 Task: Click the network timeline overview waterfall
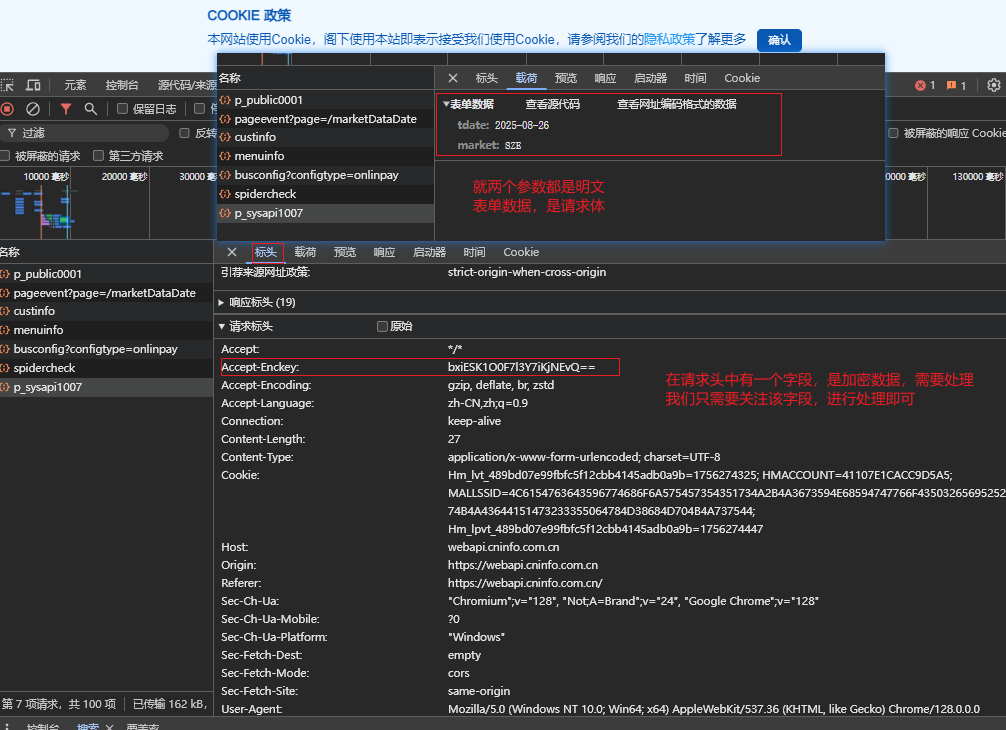tap(108, 202)
